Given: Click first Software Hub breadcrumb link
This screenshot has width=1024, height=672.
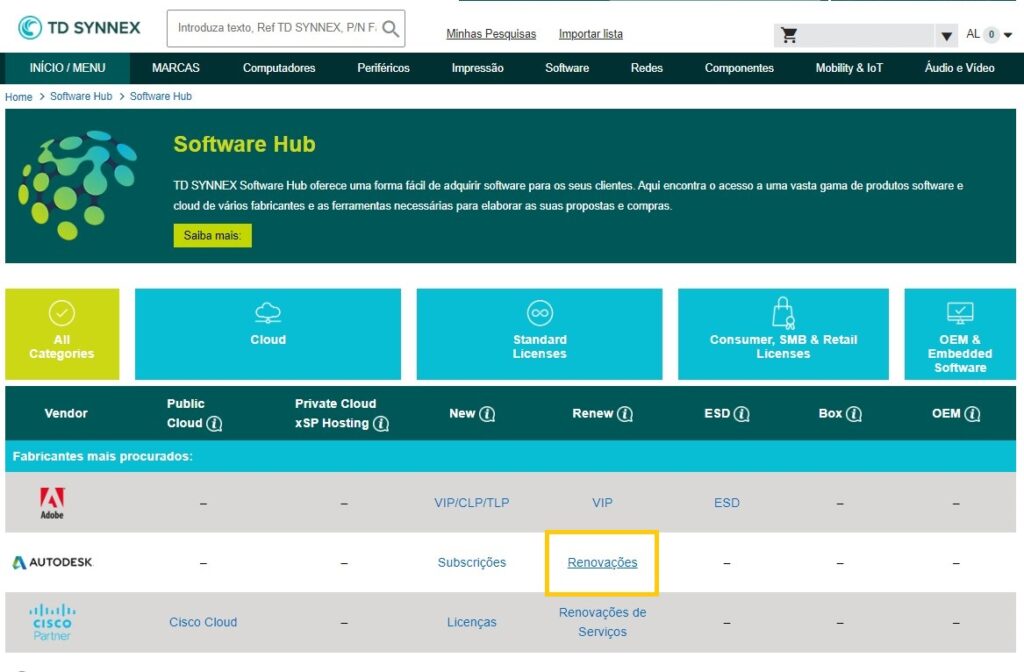Looking at the screenshot, I should click(x=81, y=97).
